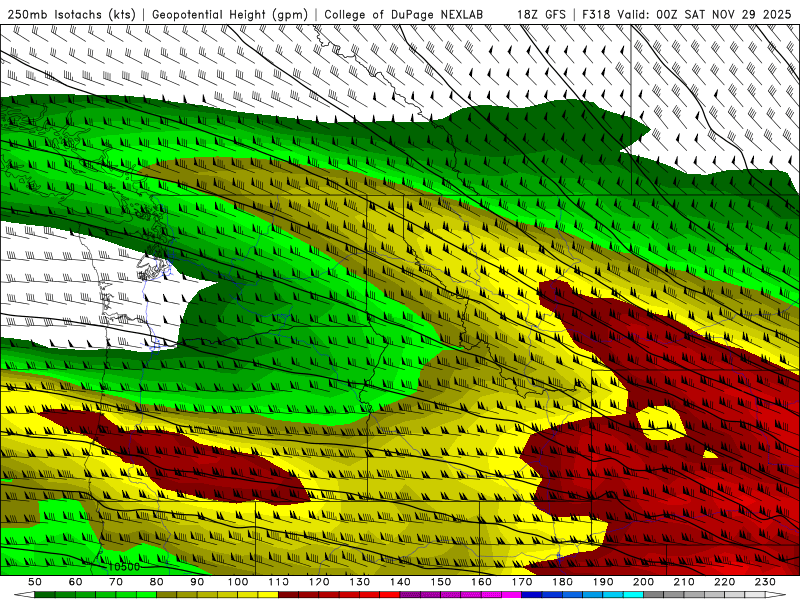Click the '200' colorbar label
Screen dimensions: 800x600
pos(643,582)
